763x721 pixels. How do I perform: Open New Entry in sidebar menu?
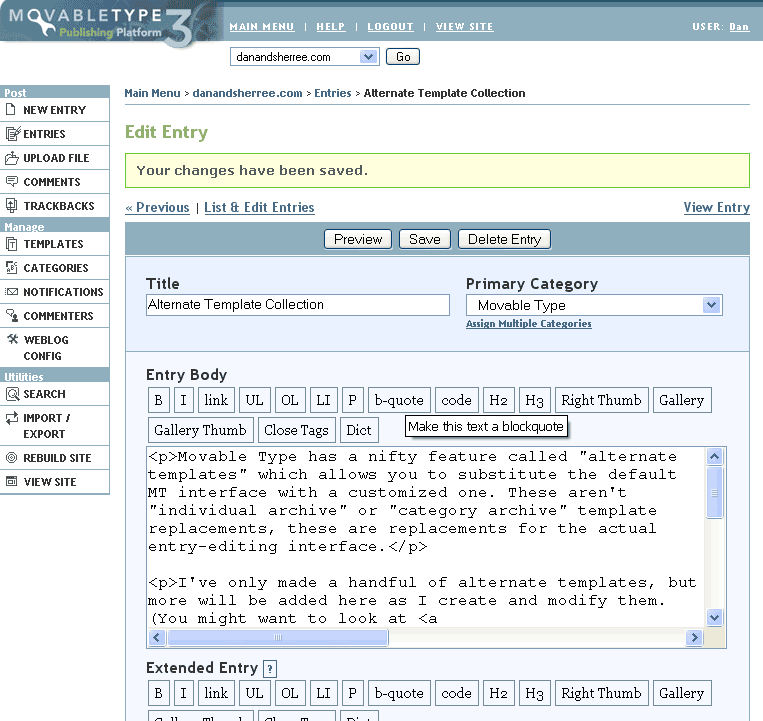pos(54,110)
